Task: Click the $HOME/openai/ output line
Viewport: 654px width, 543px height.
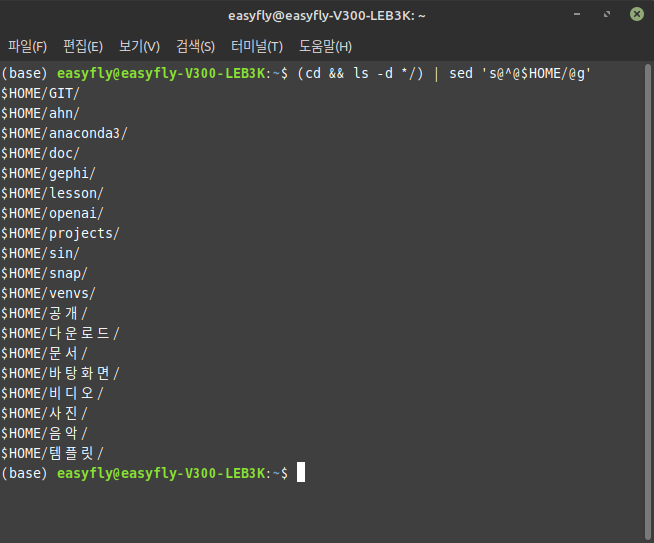Action: pyautogui.click(x=52, y=214)
